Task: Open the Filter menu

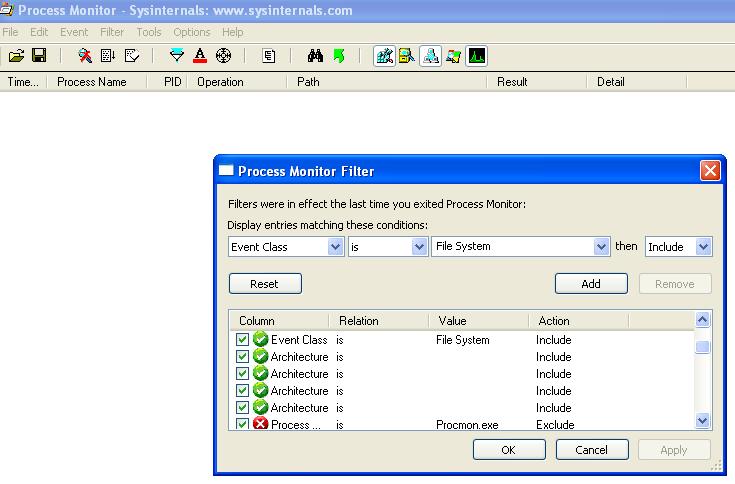Action: [112, 32]
